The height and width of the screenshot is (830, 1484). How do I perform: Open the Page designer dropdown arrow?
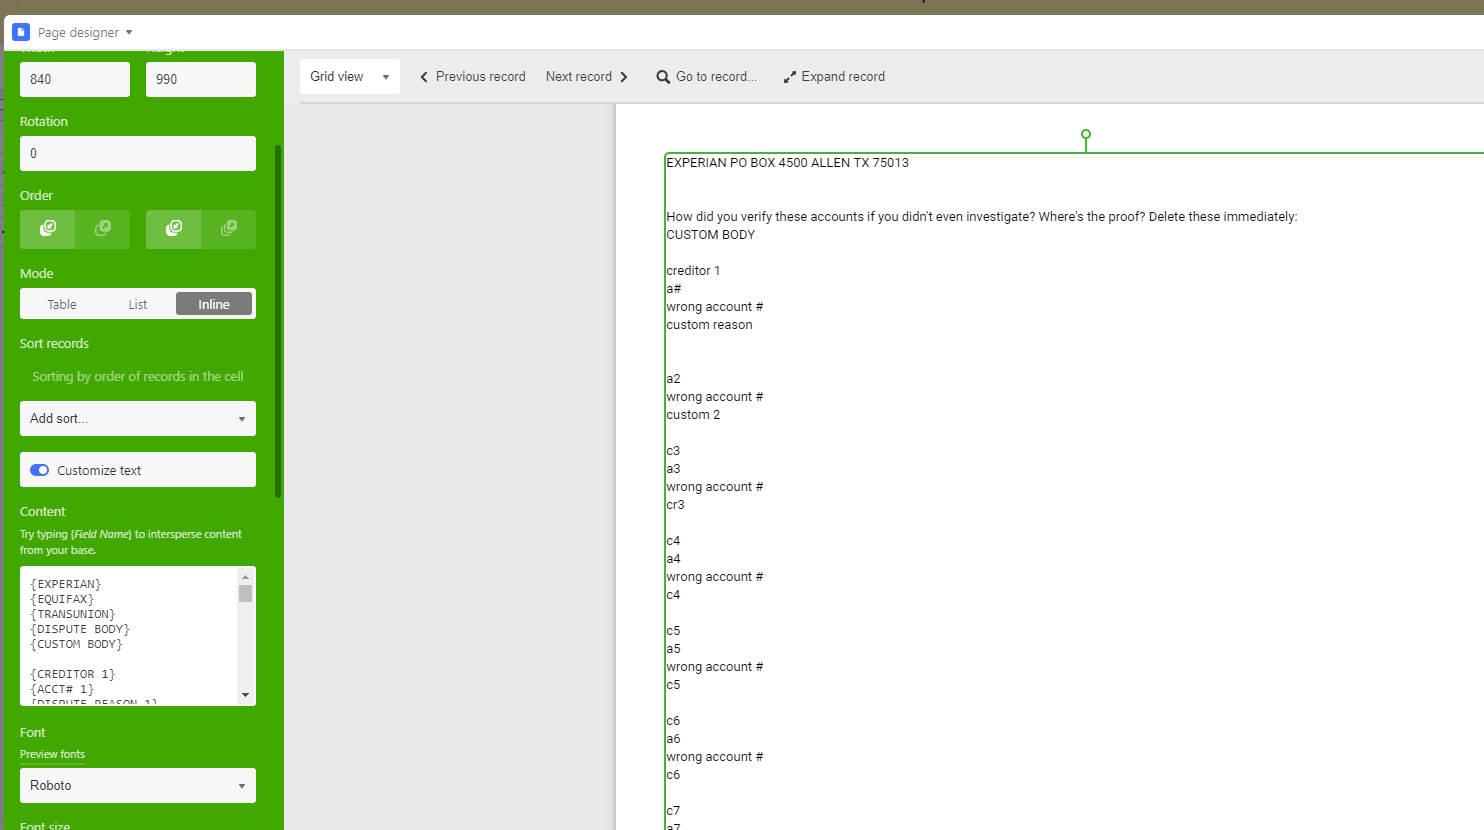129,32
